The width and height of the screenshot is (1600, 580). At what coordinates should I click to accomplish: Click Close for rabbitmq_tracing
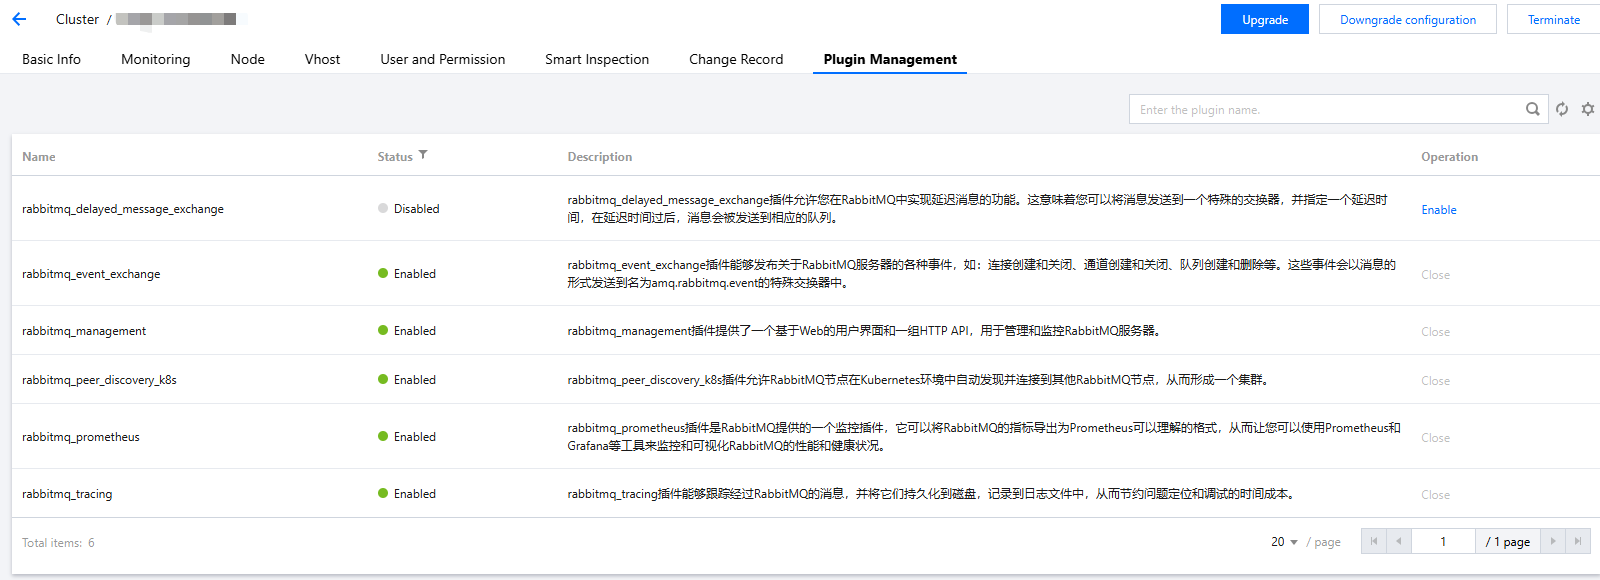click(1435, 495)
